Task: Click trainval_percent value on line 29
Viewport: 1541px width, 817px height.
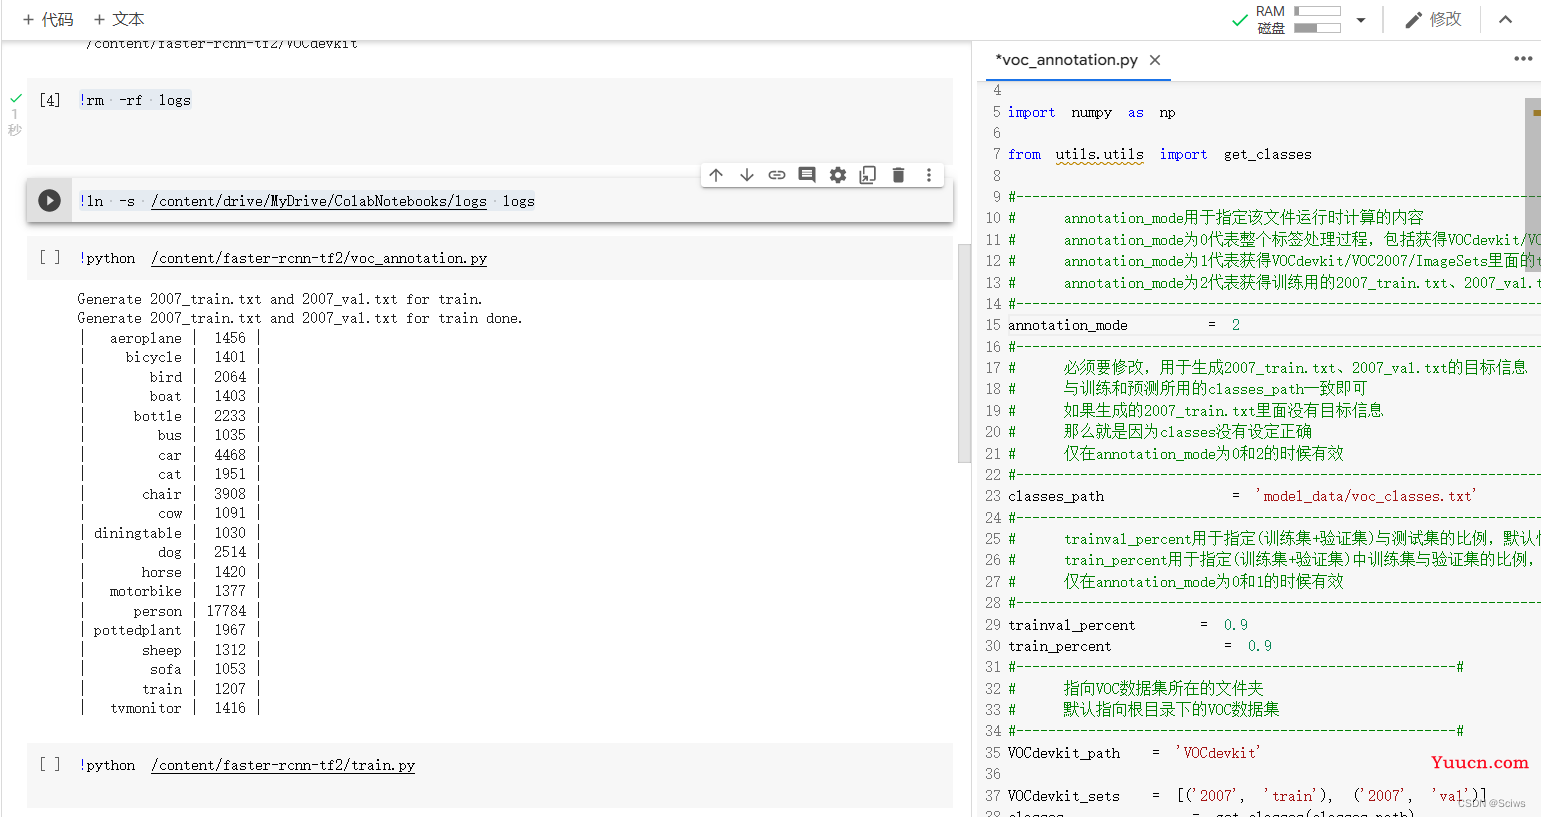Action: [1236, 625]
